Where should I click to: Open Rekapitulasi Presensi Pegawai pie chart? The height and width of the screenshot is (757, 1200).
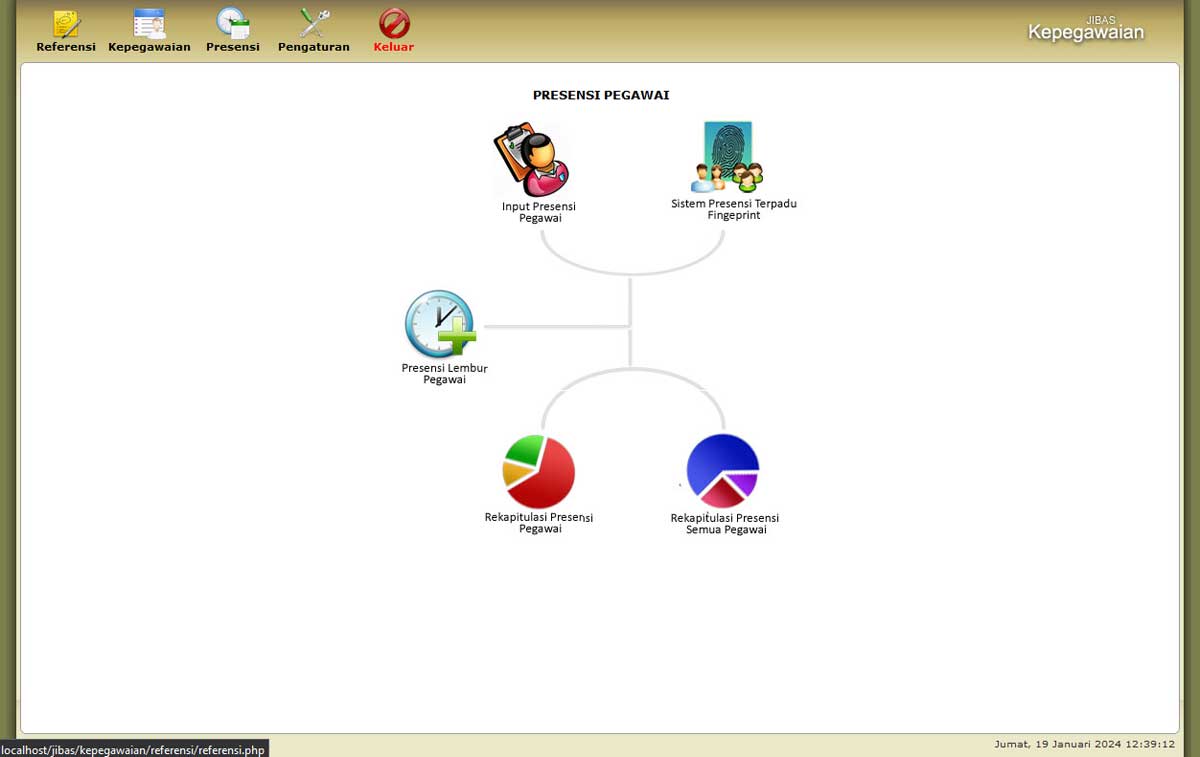pyautogui.click(x=539, y=471)
